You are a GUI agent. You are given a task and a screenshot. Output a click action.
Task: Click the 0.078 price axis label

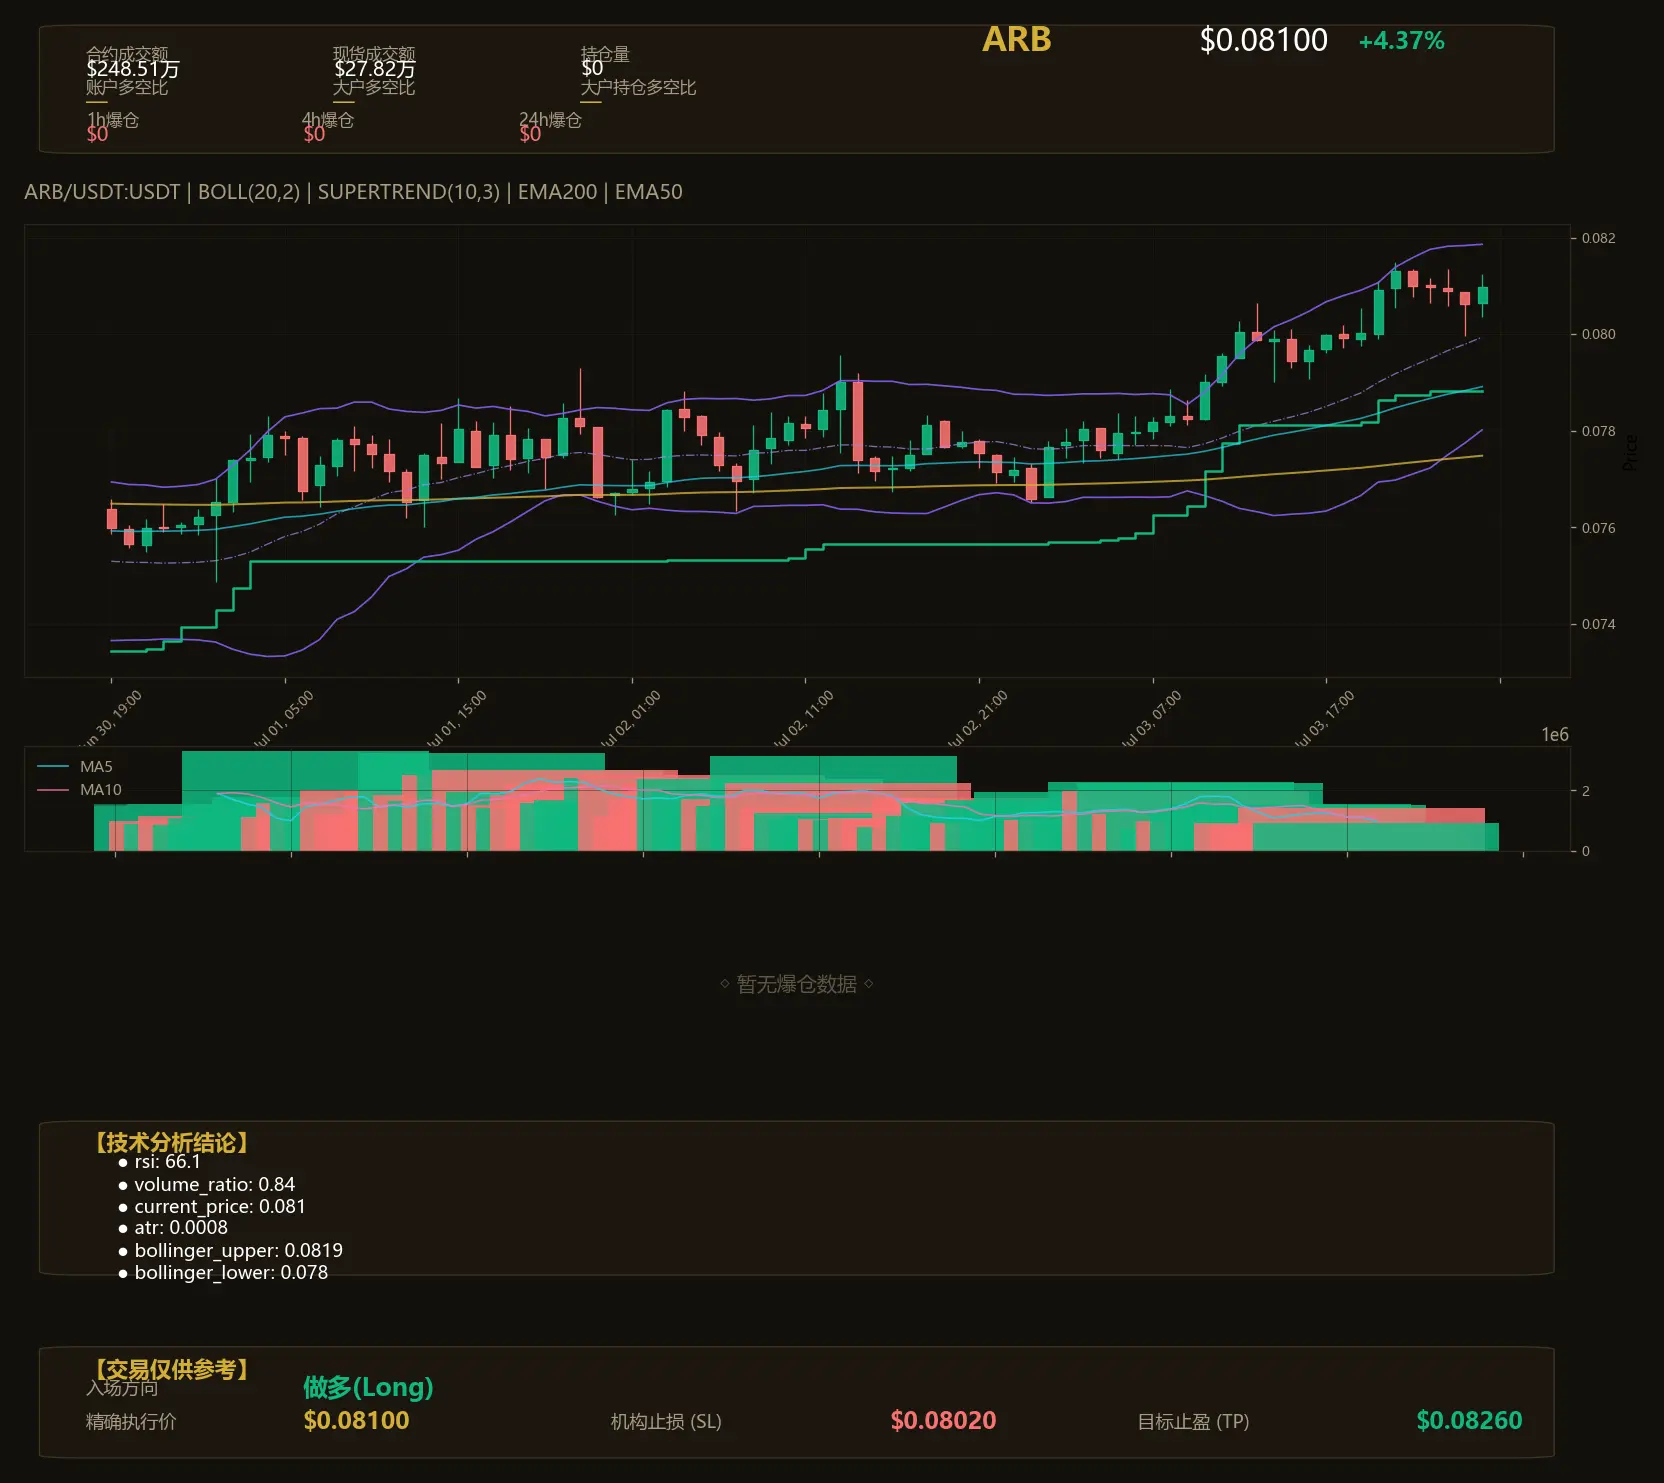coord(1598,431)
